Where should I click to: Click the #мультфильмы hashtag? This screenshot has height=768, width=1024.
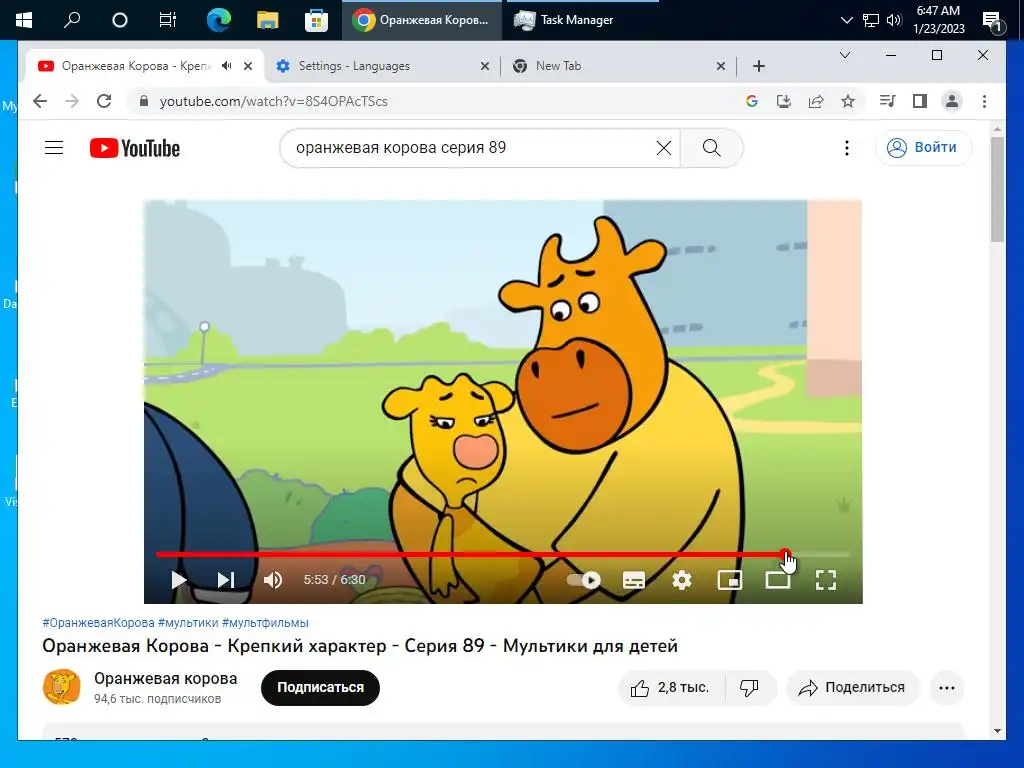[265, 623]
